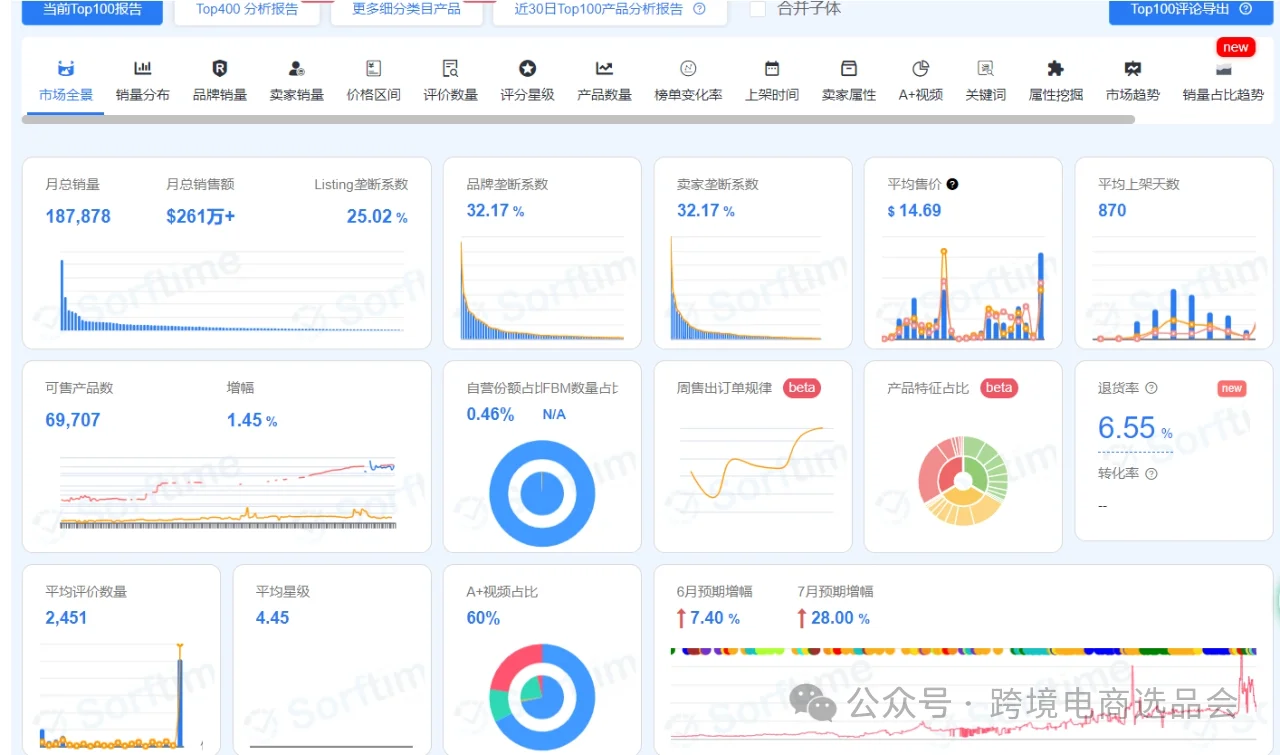Select the 销量分布 chart icon

143,69
